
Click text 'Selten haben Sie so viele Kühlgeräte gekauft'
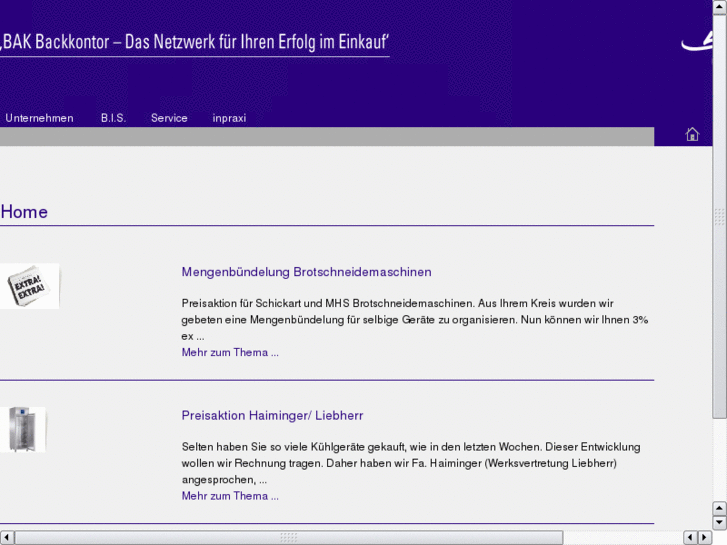[x=294, y=447]
